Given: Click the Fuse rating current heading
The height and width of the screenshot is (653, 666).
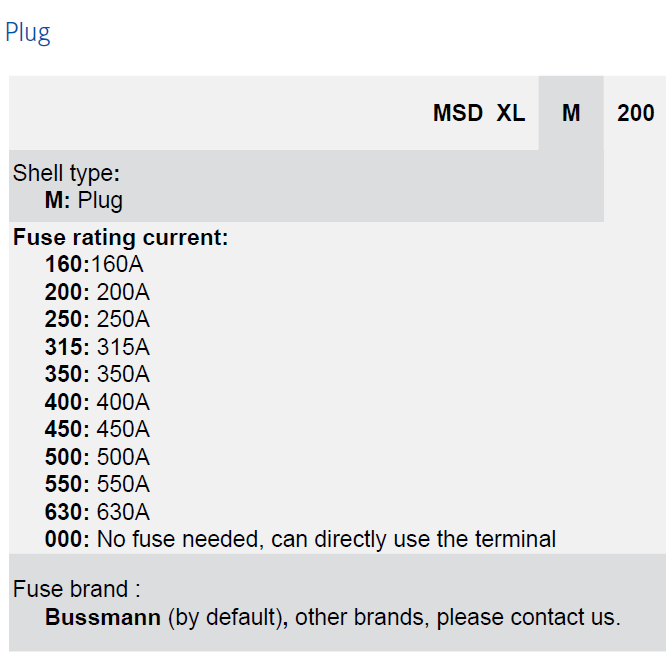Looking at the screenshot, I should 121,238.
